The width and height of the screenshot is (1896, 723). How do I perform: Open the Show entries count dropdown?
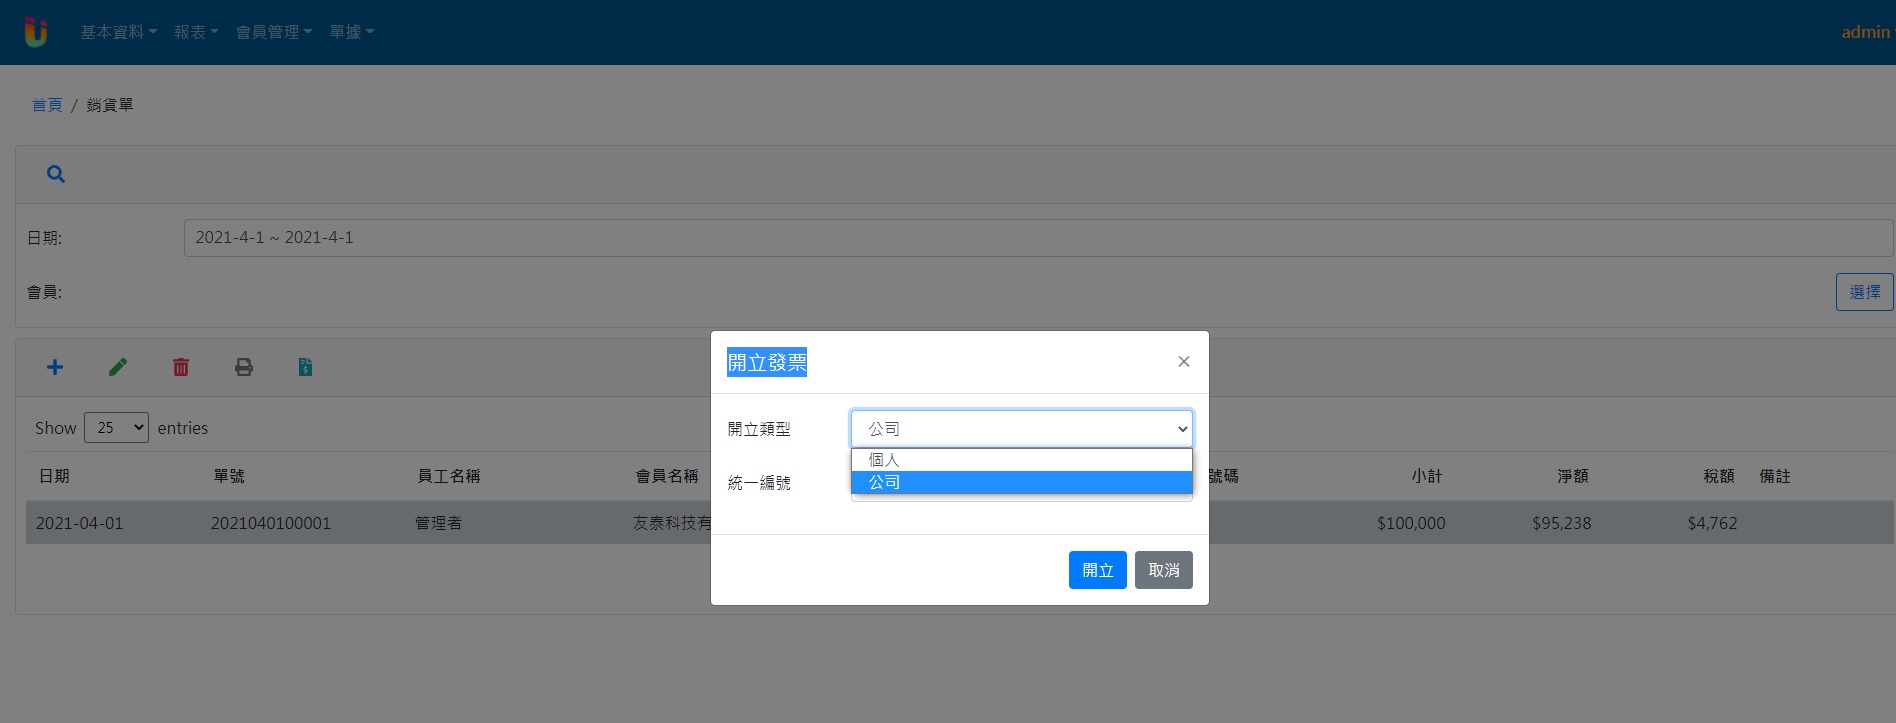pos(116,428)
